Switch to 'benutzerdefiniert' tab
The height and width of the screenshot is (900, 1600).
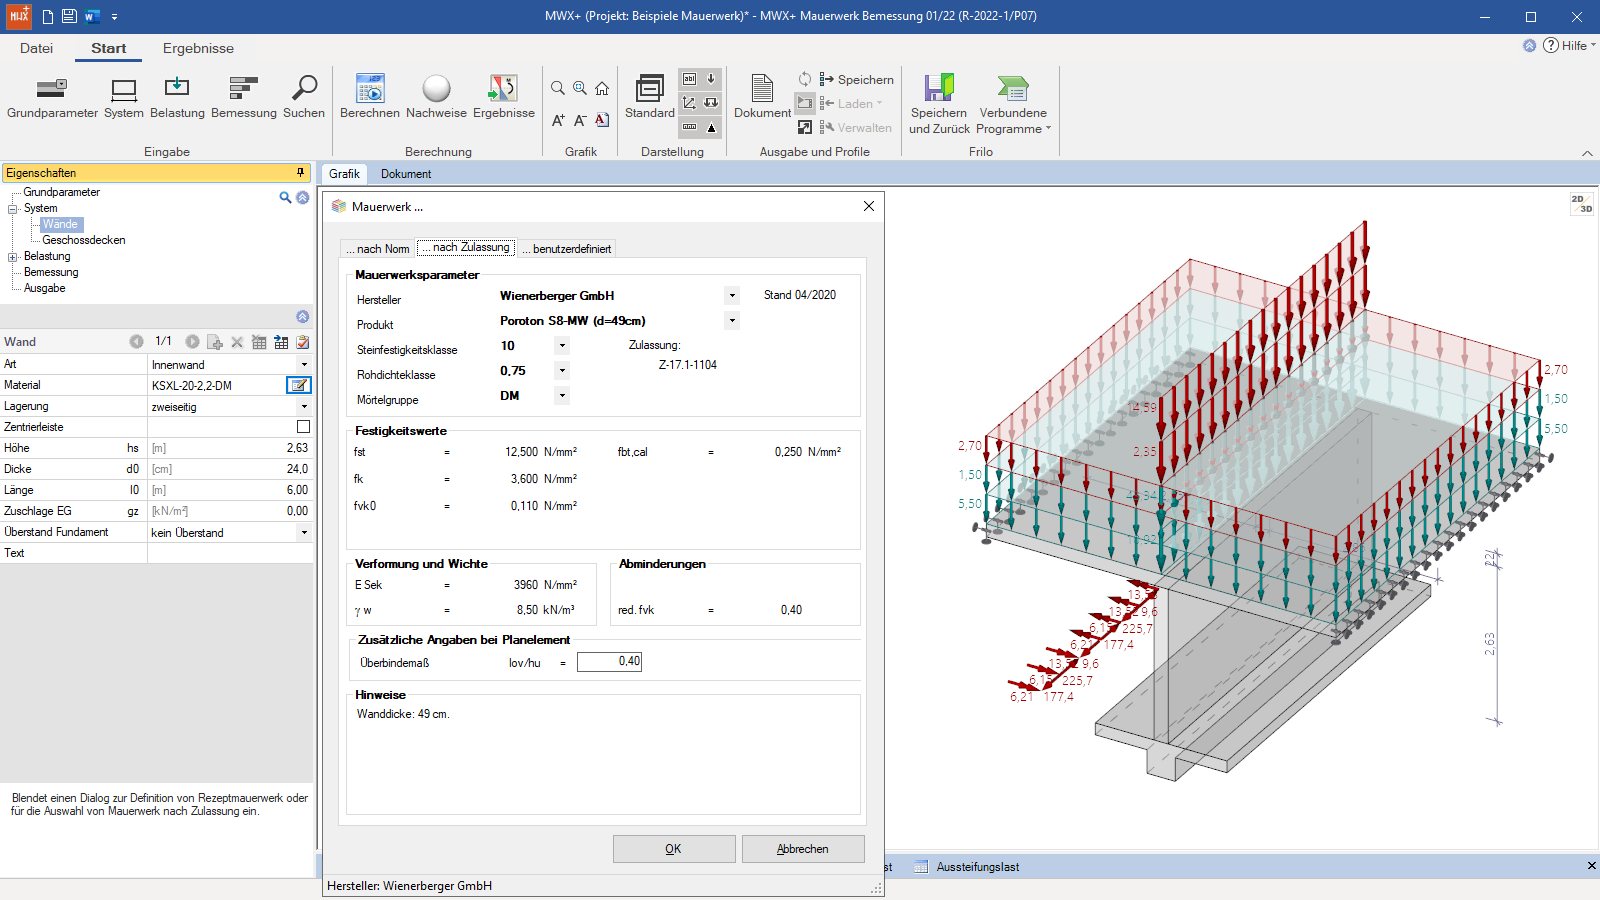[567, 249]
